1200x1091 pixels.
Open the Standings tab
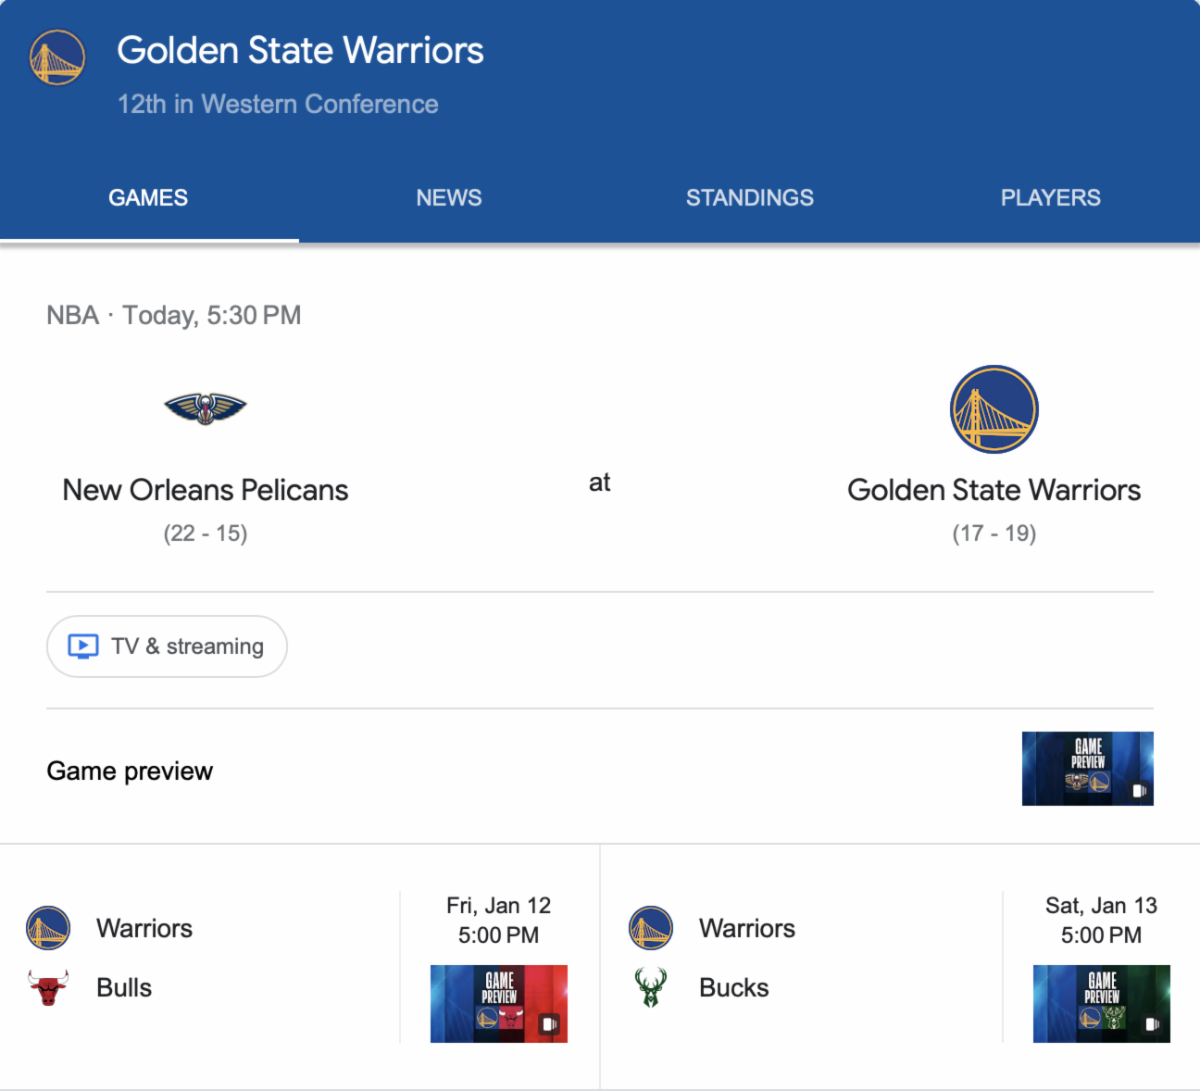point(750,198)
